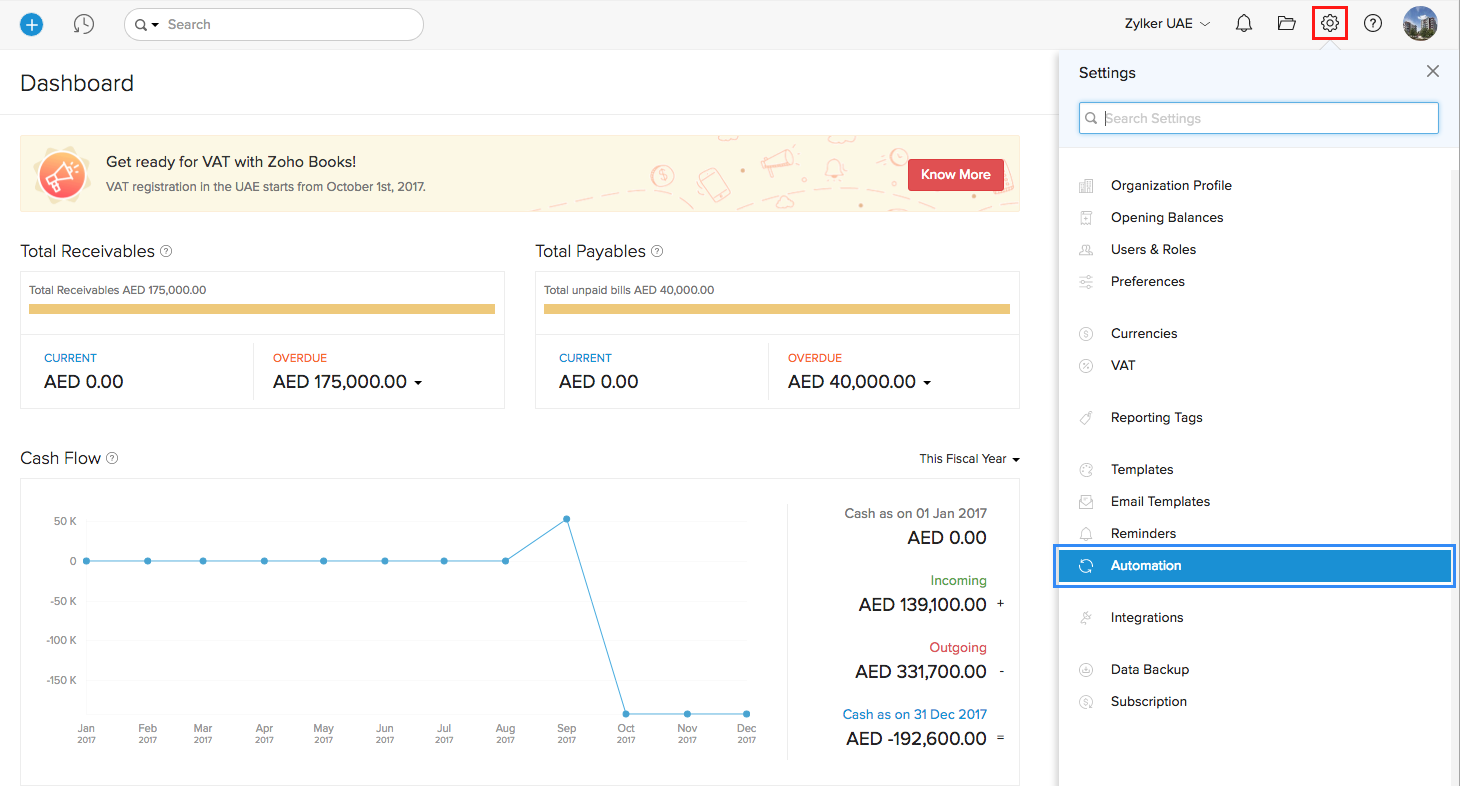Open the recent activity history icon

[x=84, y=24]
